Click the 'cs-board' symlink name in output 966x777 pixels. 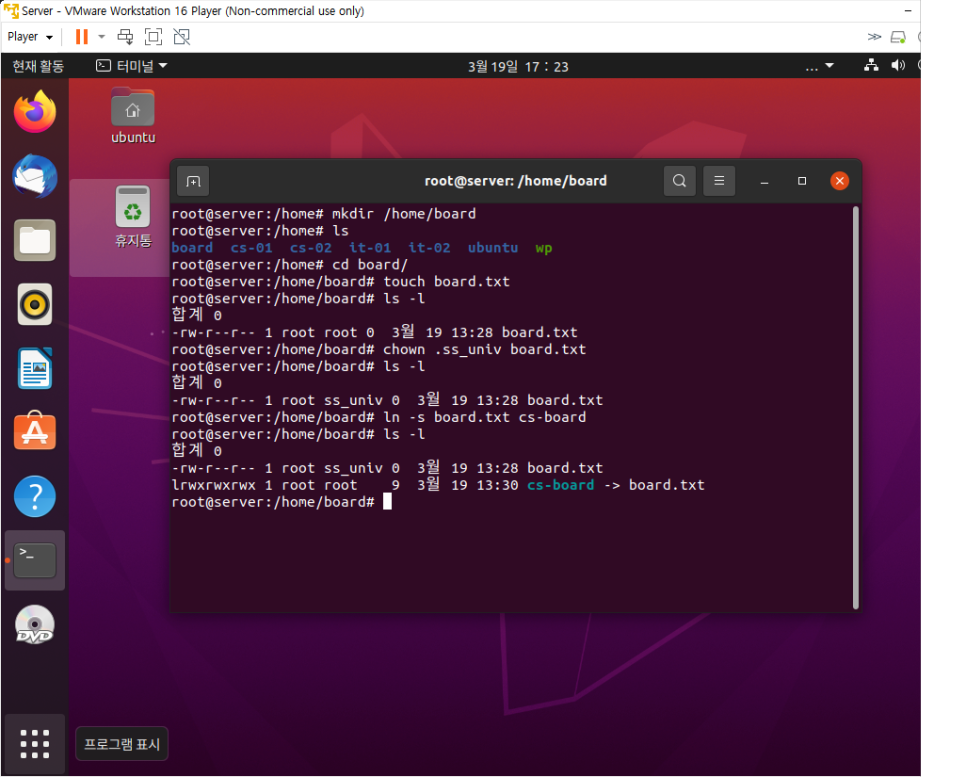561,485
